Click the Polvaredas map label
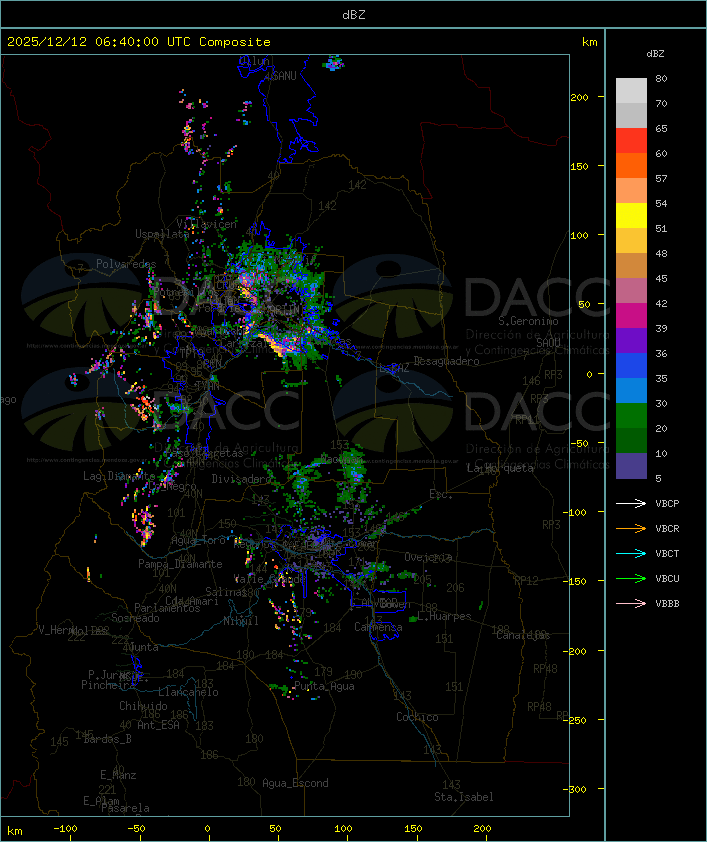 [x=126, y=264]
